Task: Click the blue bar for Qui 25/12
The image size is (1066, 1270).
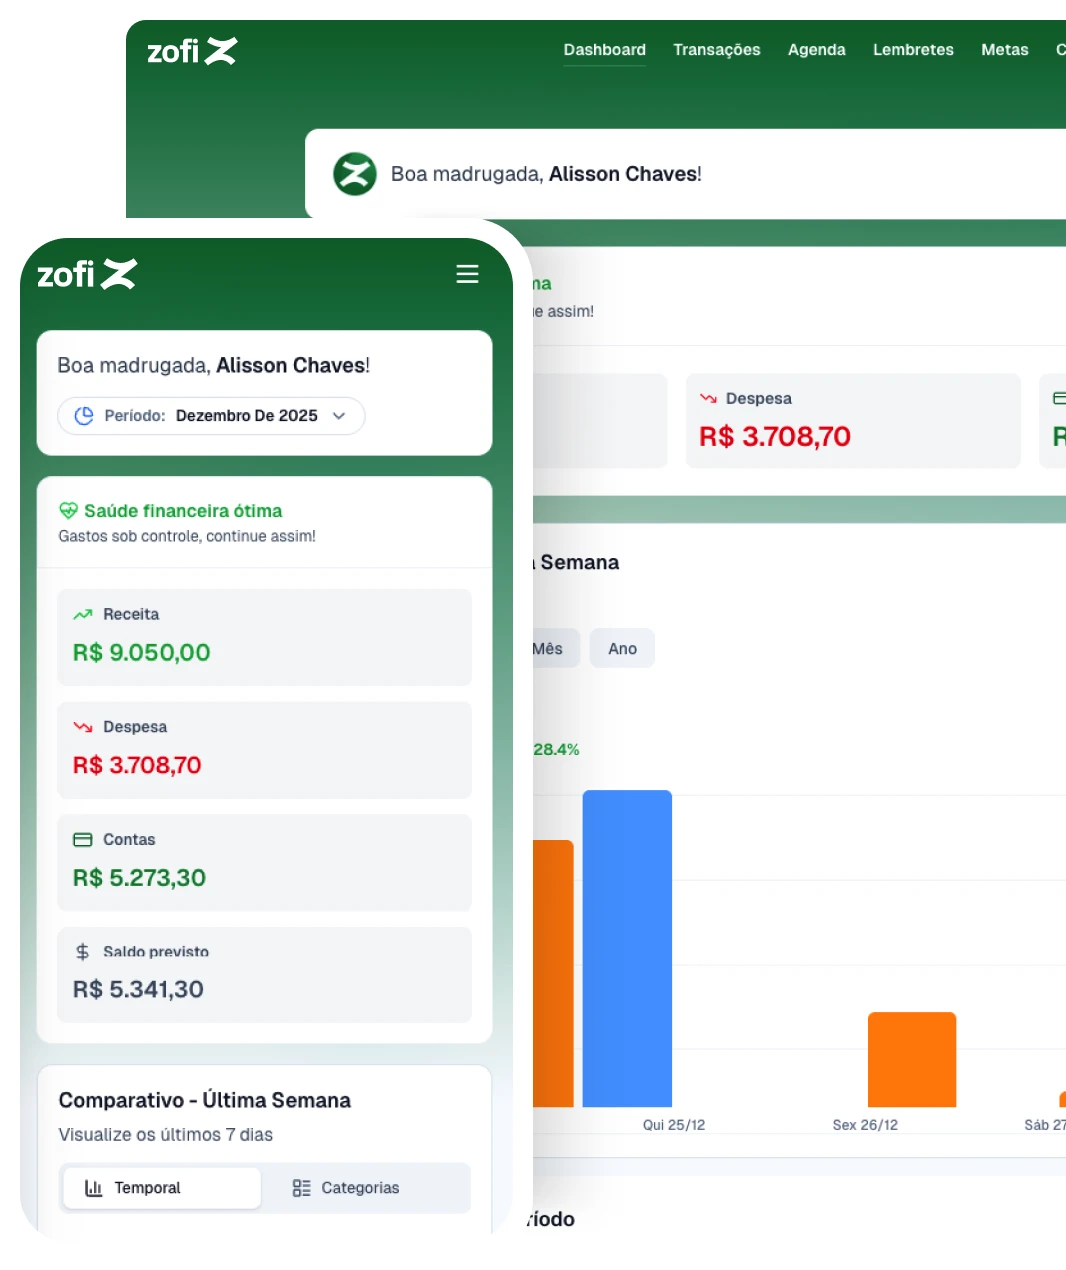Action: pos(627,948)
